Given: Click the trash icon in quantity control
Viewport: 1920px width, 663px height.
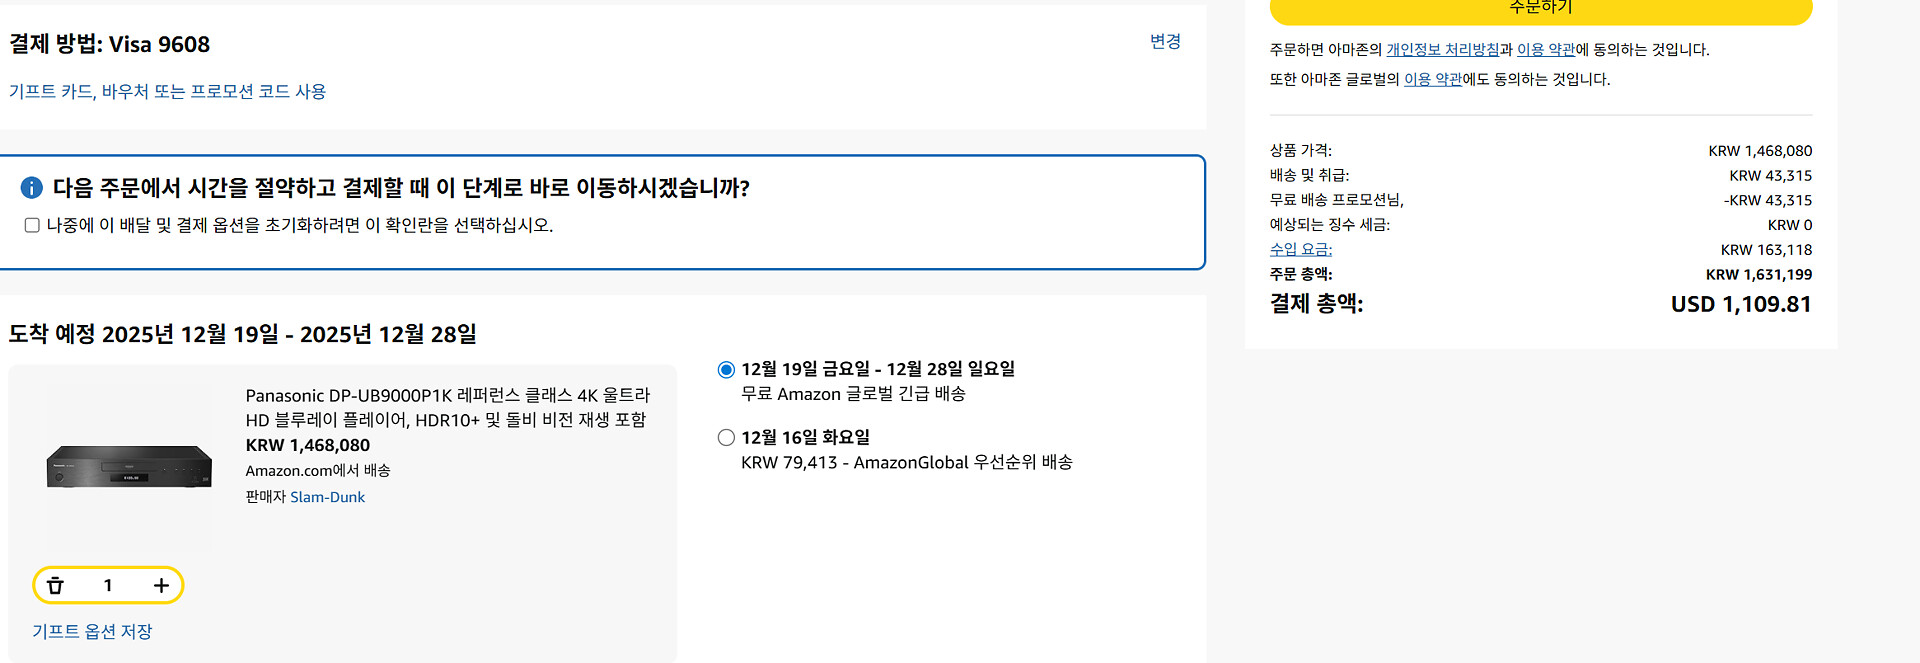Looking at the screenshot, I should pyautogui.click(x=56, y=585).
